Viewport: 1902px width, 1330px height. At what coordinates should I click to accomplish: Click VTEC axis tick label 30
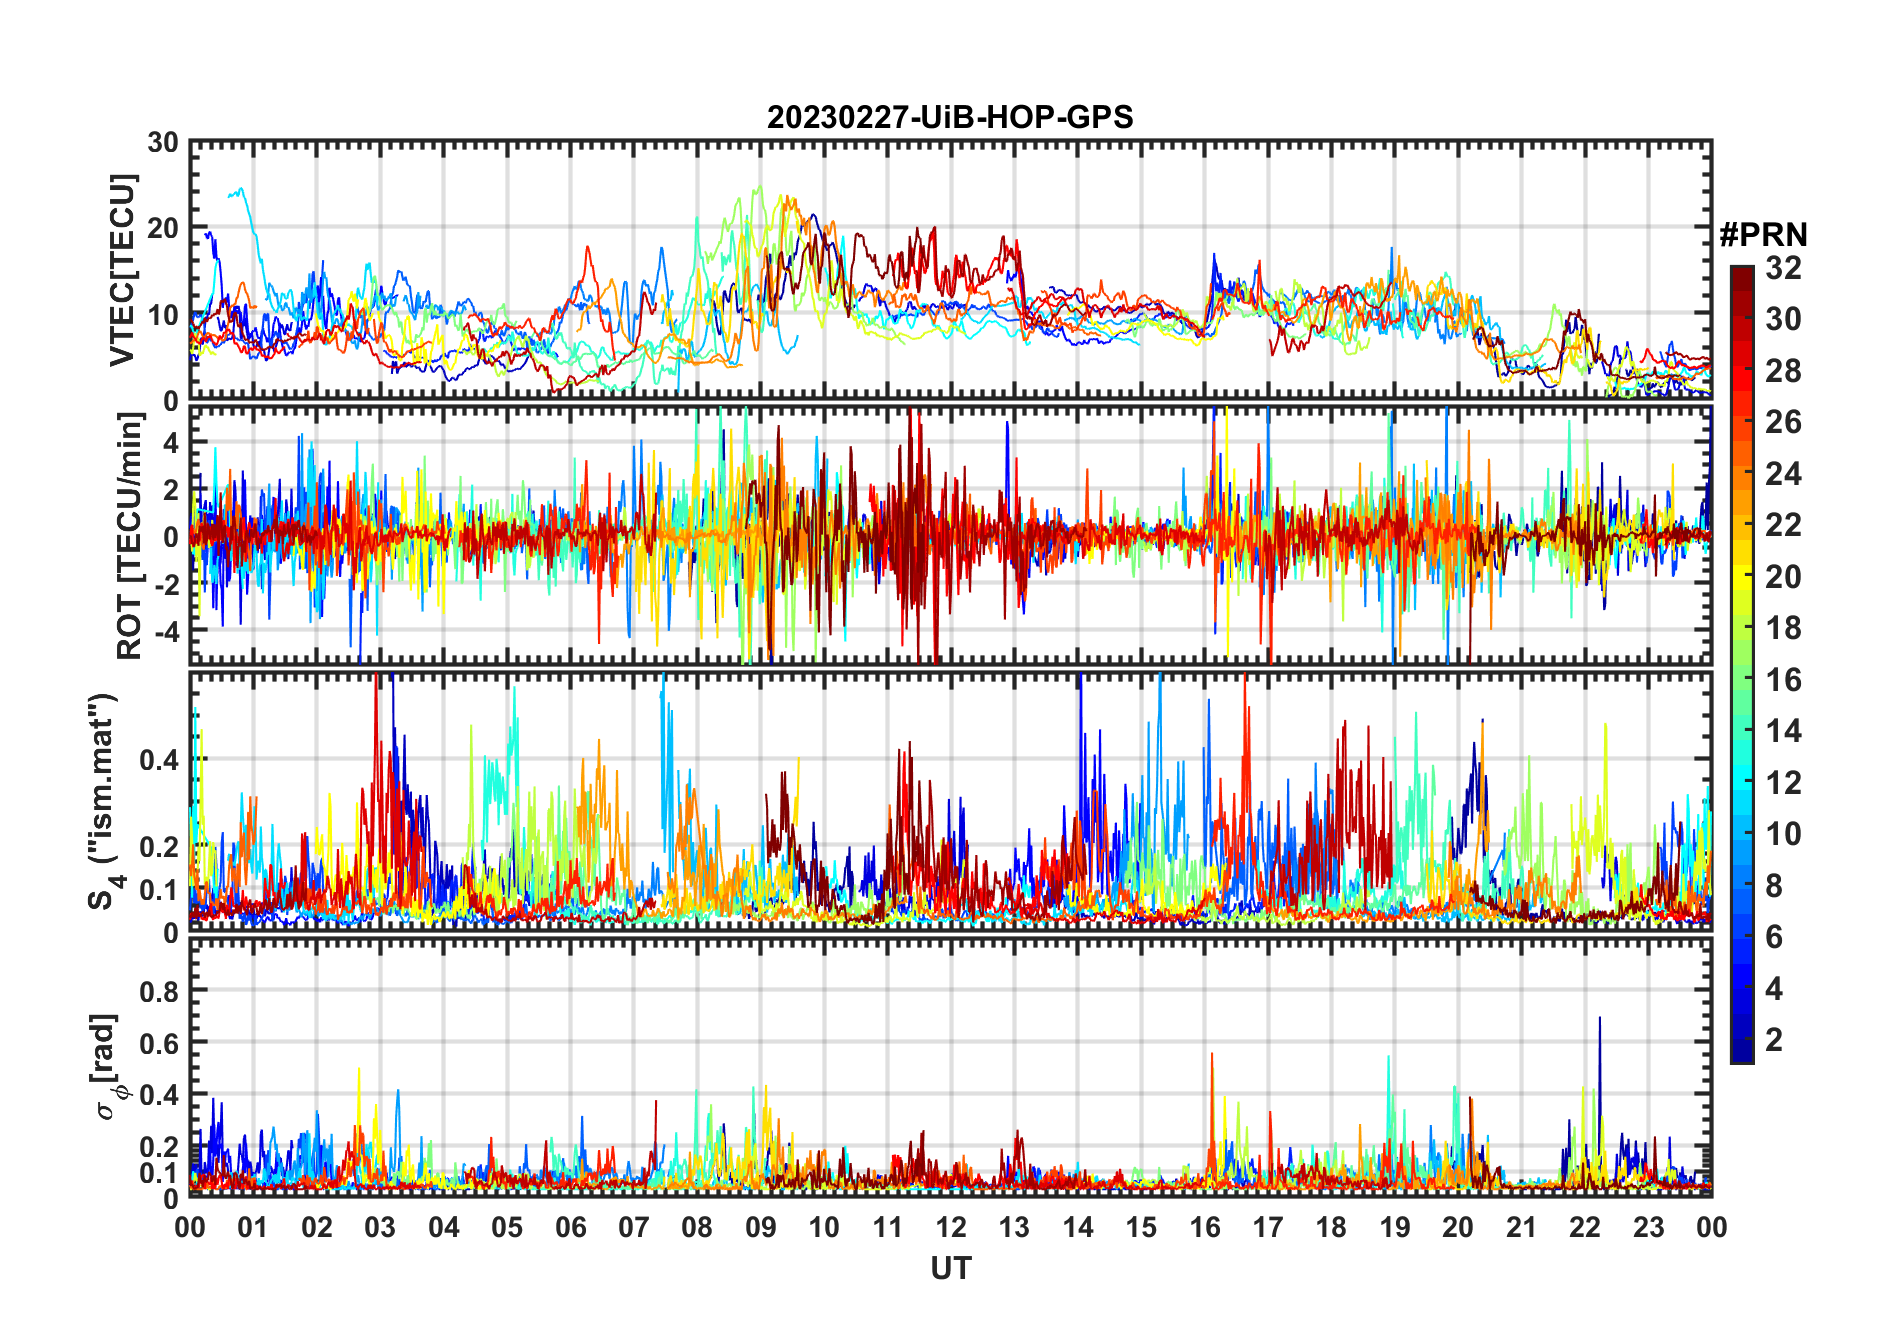[x=163, y=142]
